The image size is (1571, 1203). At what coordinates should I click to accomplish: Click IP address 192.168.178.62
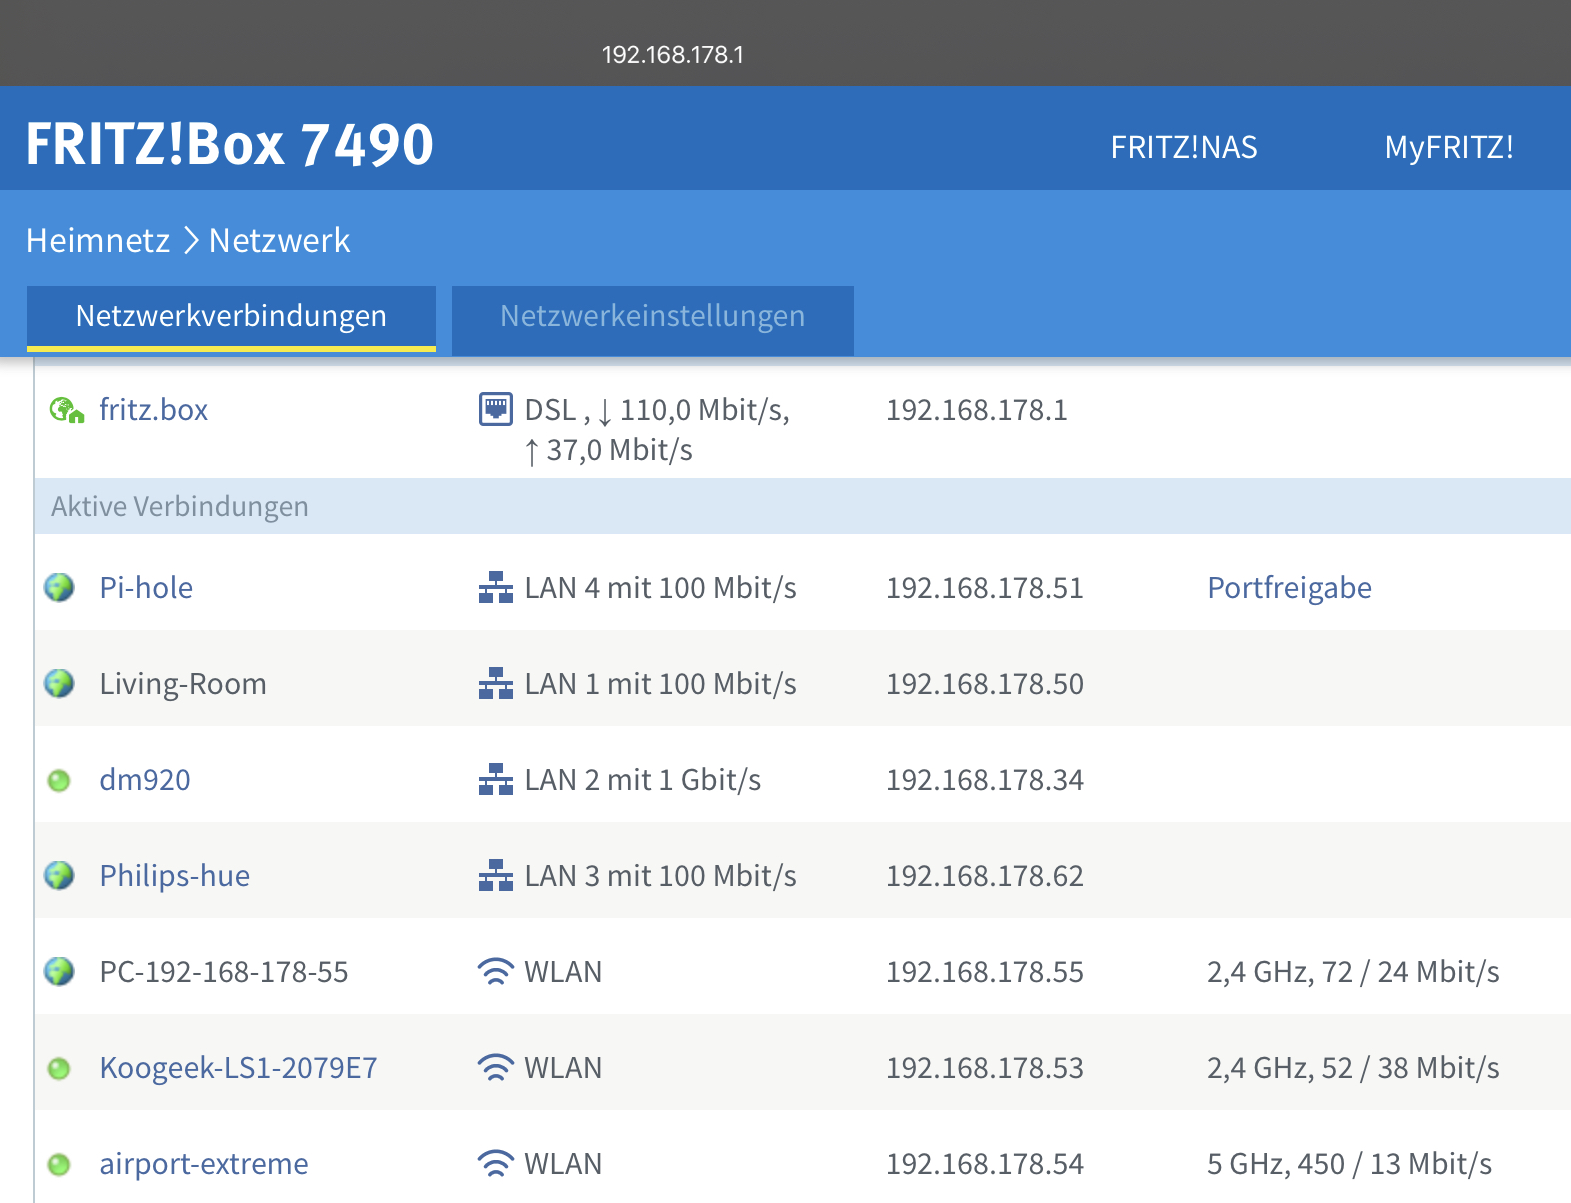pos(985,876)
